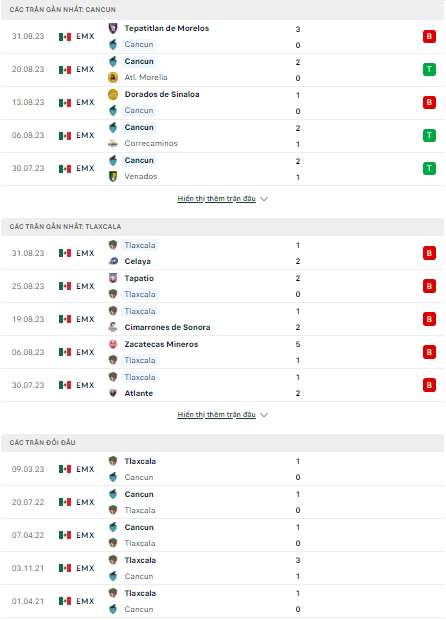Click the Atl. Morelia team logo

tap(113, 78)
